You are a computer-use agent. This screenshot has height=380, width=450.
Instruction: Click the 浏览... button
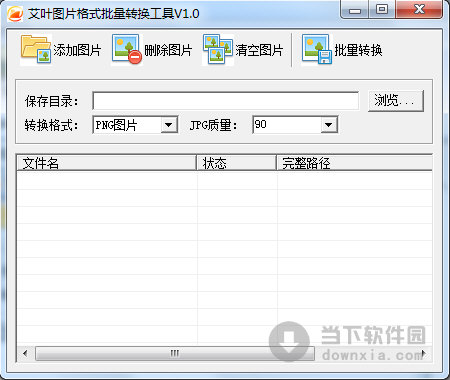(396, 100)
